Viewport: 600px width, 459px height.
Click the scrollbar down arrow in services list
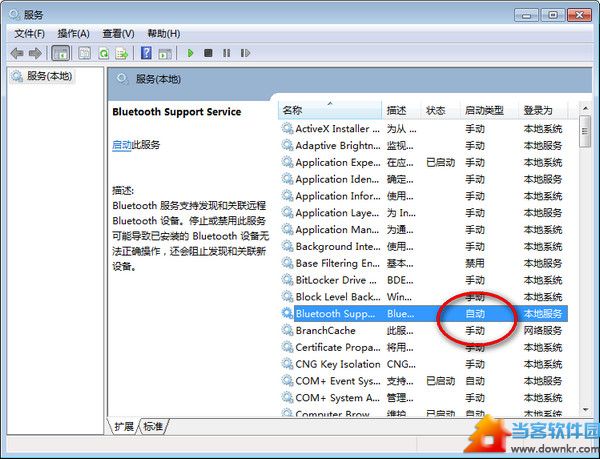click(585, 410)
